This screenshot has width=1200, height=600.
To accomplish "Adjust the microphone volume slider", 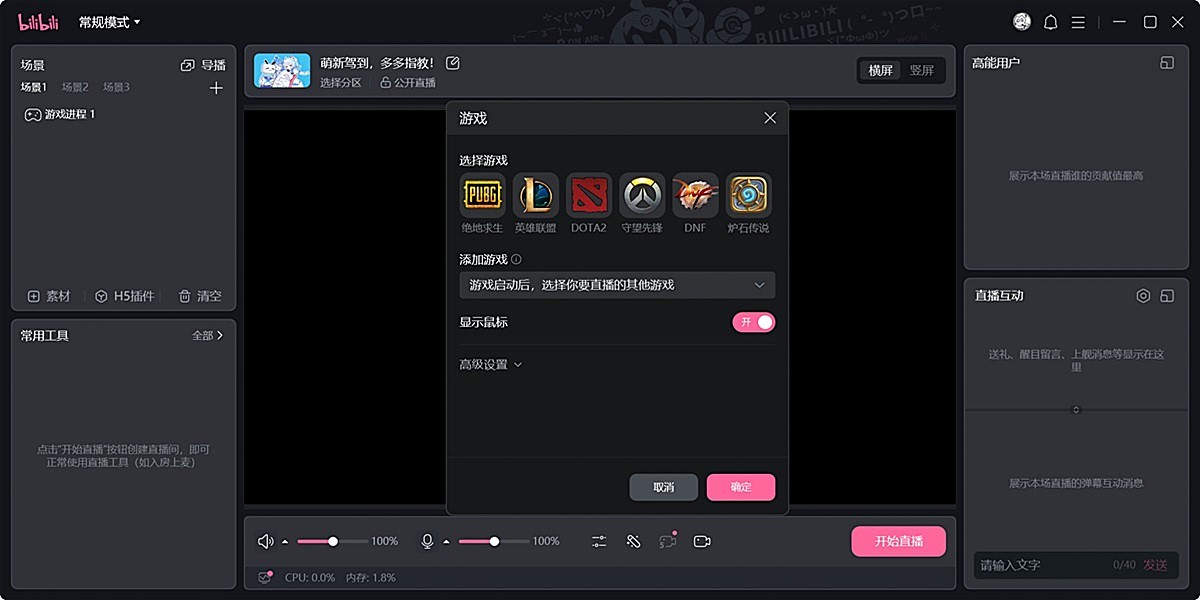I will (493, 540).
